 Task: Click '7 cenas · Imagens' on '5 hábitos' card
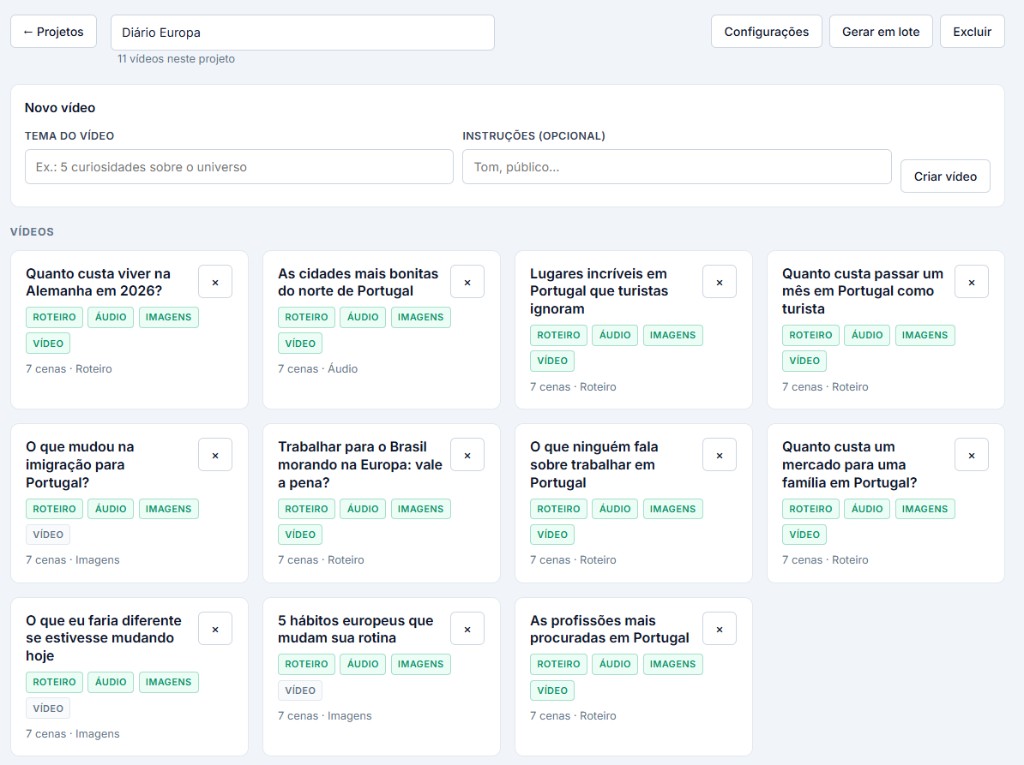click(325, 715)
